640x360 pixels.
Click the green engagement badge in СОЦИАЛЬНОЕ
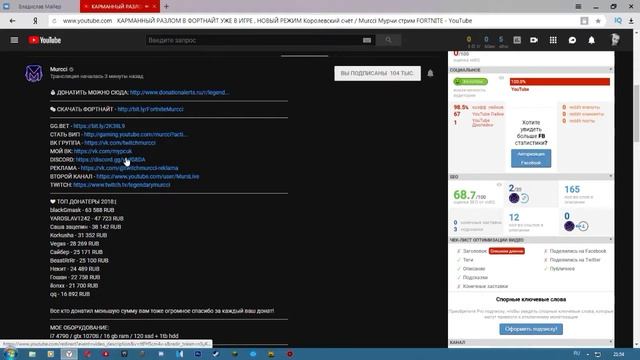[x=471, y=82]
